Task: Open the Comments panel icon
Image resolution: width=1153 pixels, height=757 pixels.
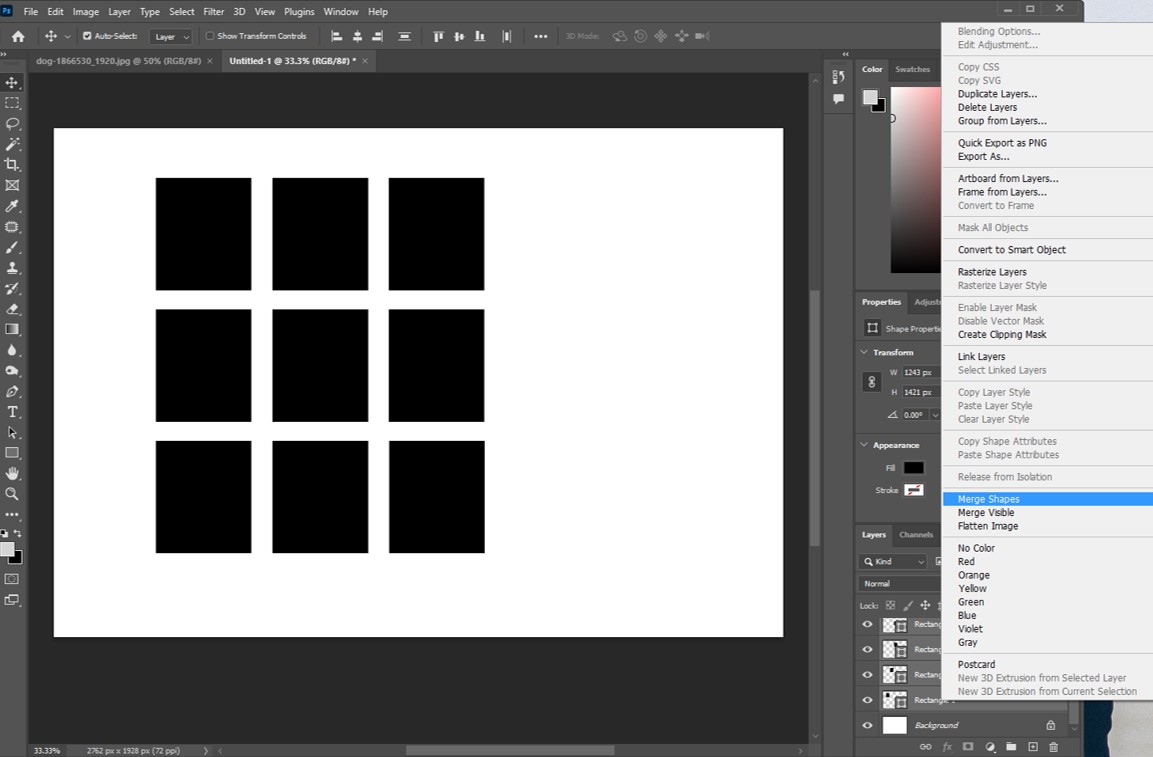Action: tap(838, 99)
